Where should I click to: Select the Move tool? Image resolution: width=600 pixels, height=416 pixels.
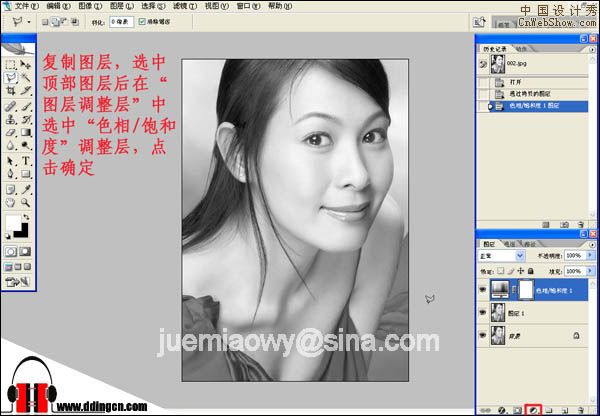coord(26,64)
